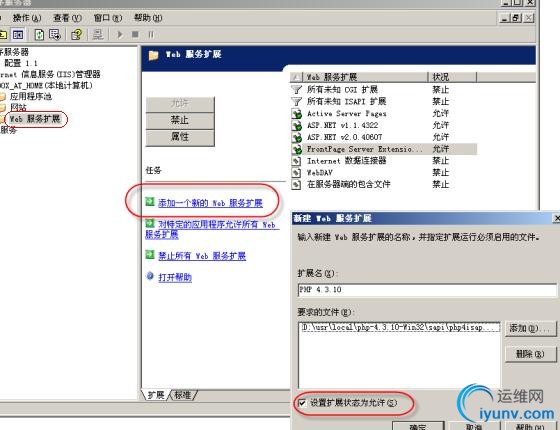Click 禁止所有 Web 服务扩展 link

[x=202, y=256]
